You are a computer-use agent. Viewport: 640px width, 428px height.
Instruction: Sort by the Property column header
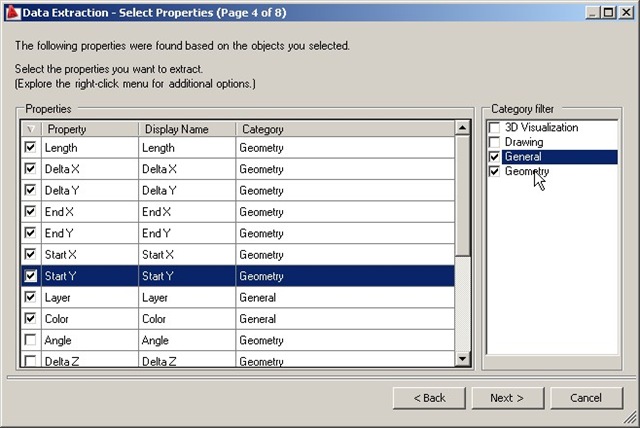tap(90, 129)
